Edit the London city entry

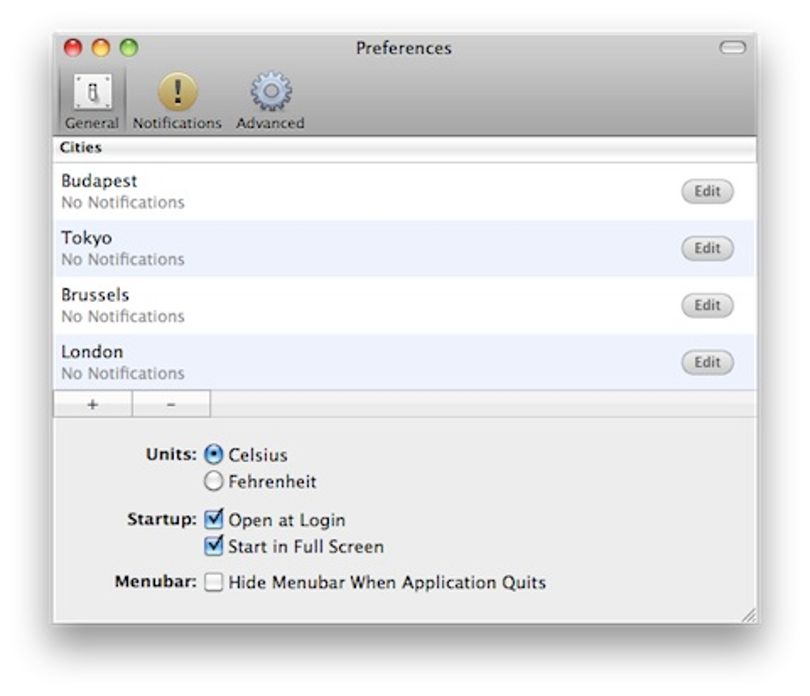coord(707,362)
